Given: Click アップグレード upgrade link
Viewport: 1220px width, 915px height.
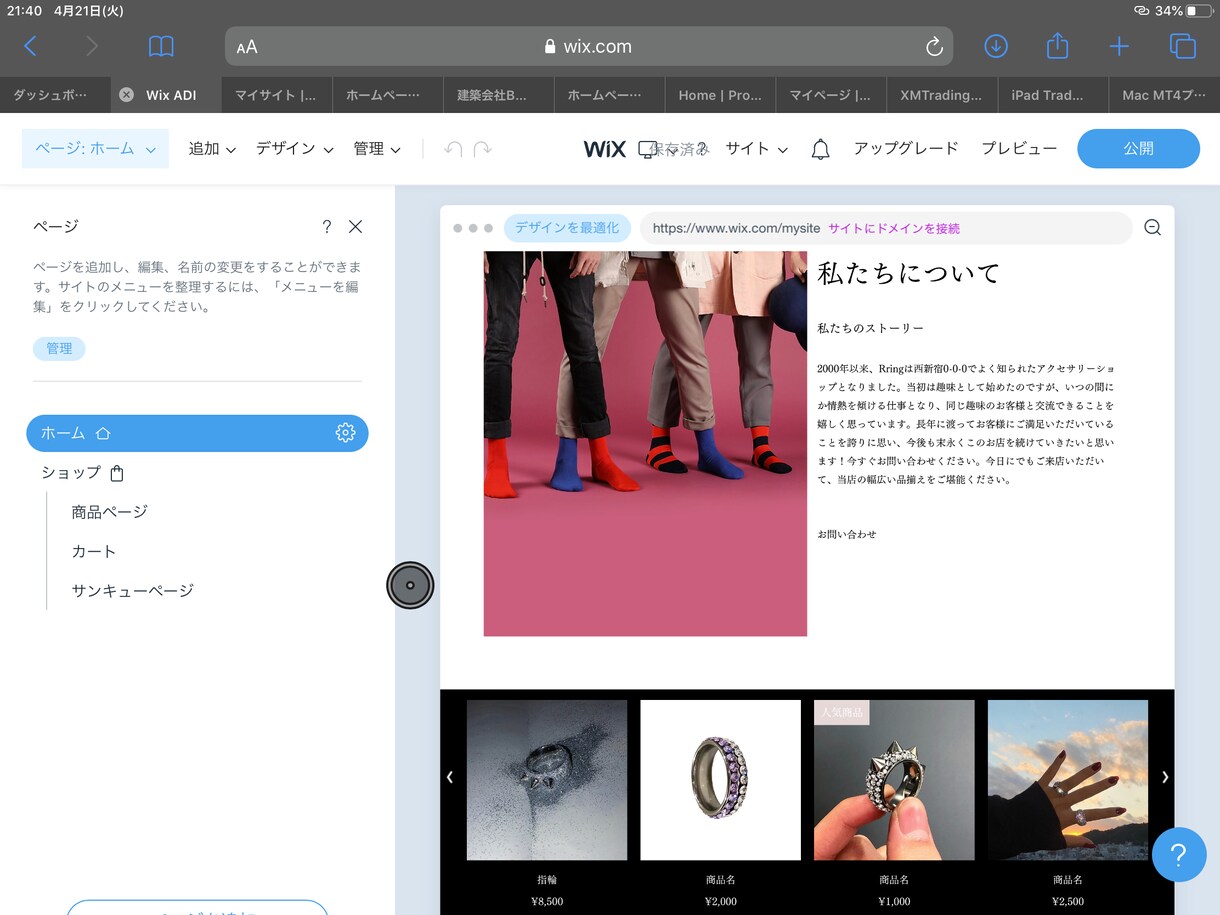Looking at the screenshot, I should click(x=906, y=148).
